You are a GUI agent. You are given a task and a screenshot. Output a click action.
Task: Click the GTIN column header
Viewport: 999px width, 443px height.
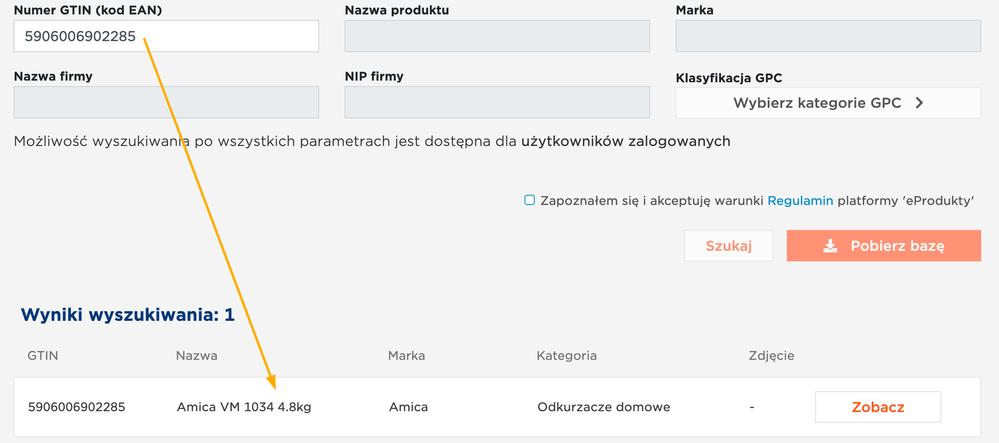pyautogui.click(x=43, y=355)
